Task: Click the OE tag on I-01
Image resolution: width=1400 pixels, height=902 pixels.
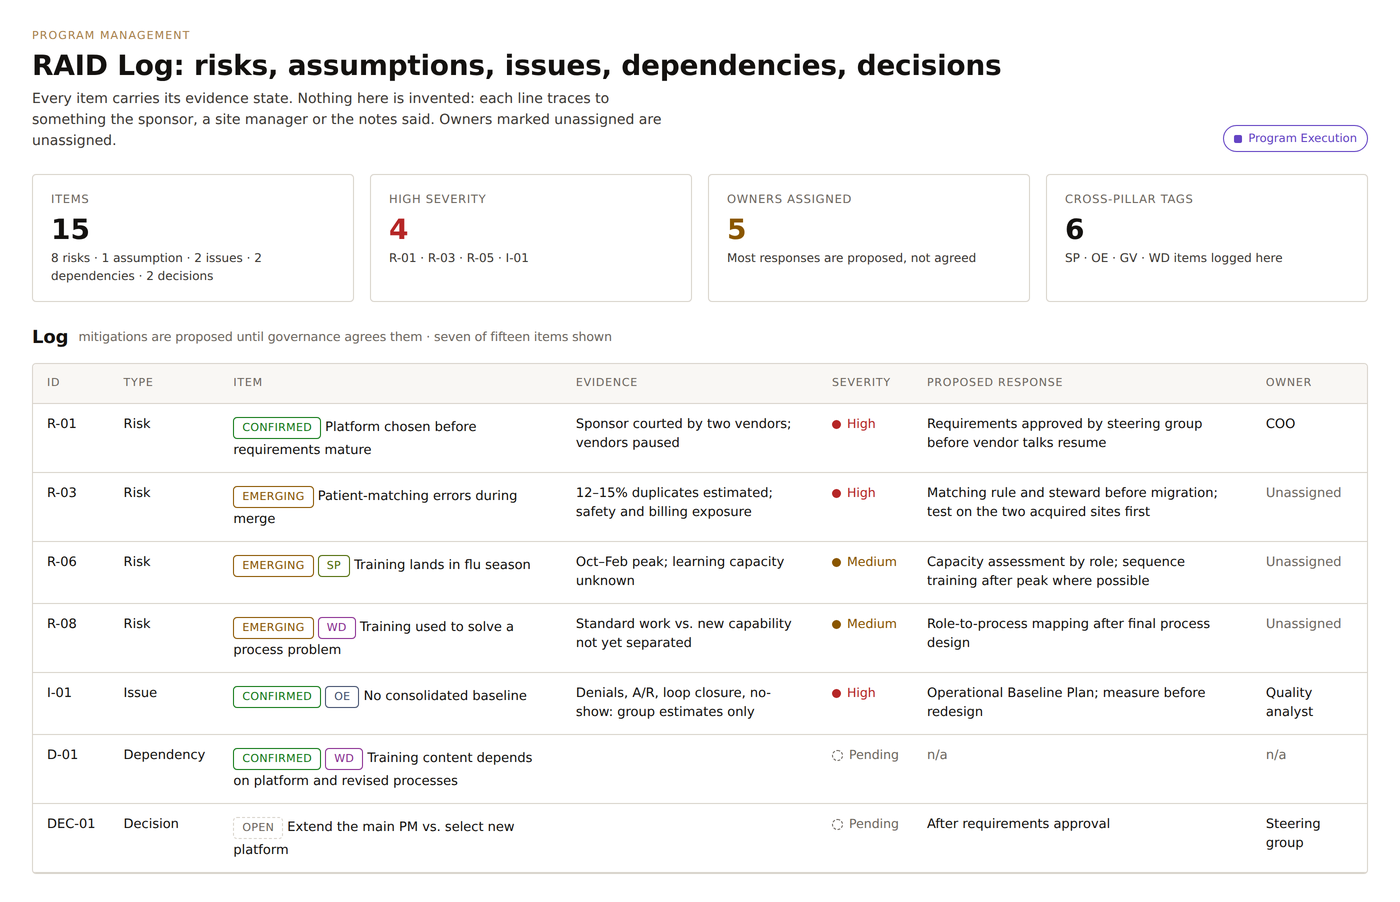Action: [342, 696]
